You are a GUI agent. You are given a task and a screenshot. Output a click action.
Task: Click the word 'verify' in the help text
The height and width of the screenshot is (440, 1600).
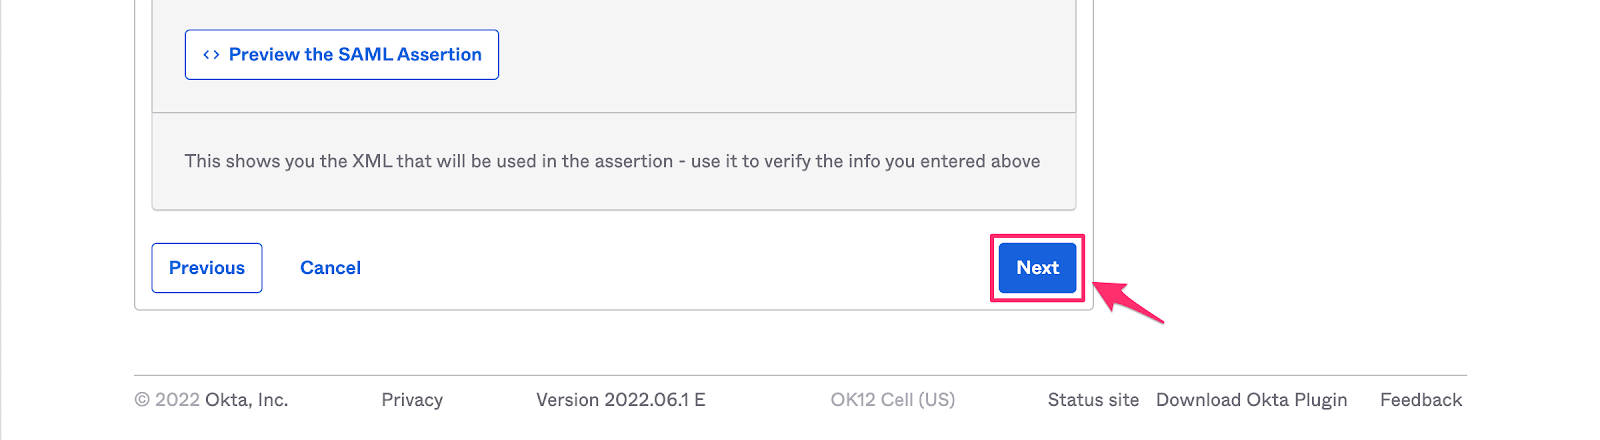(x=787, y=162)
